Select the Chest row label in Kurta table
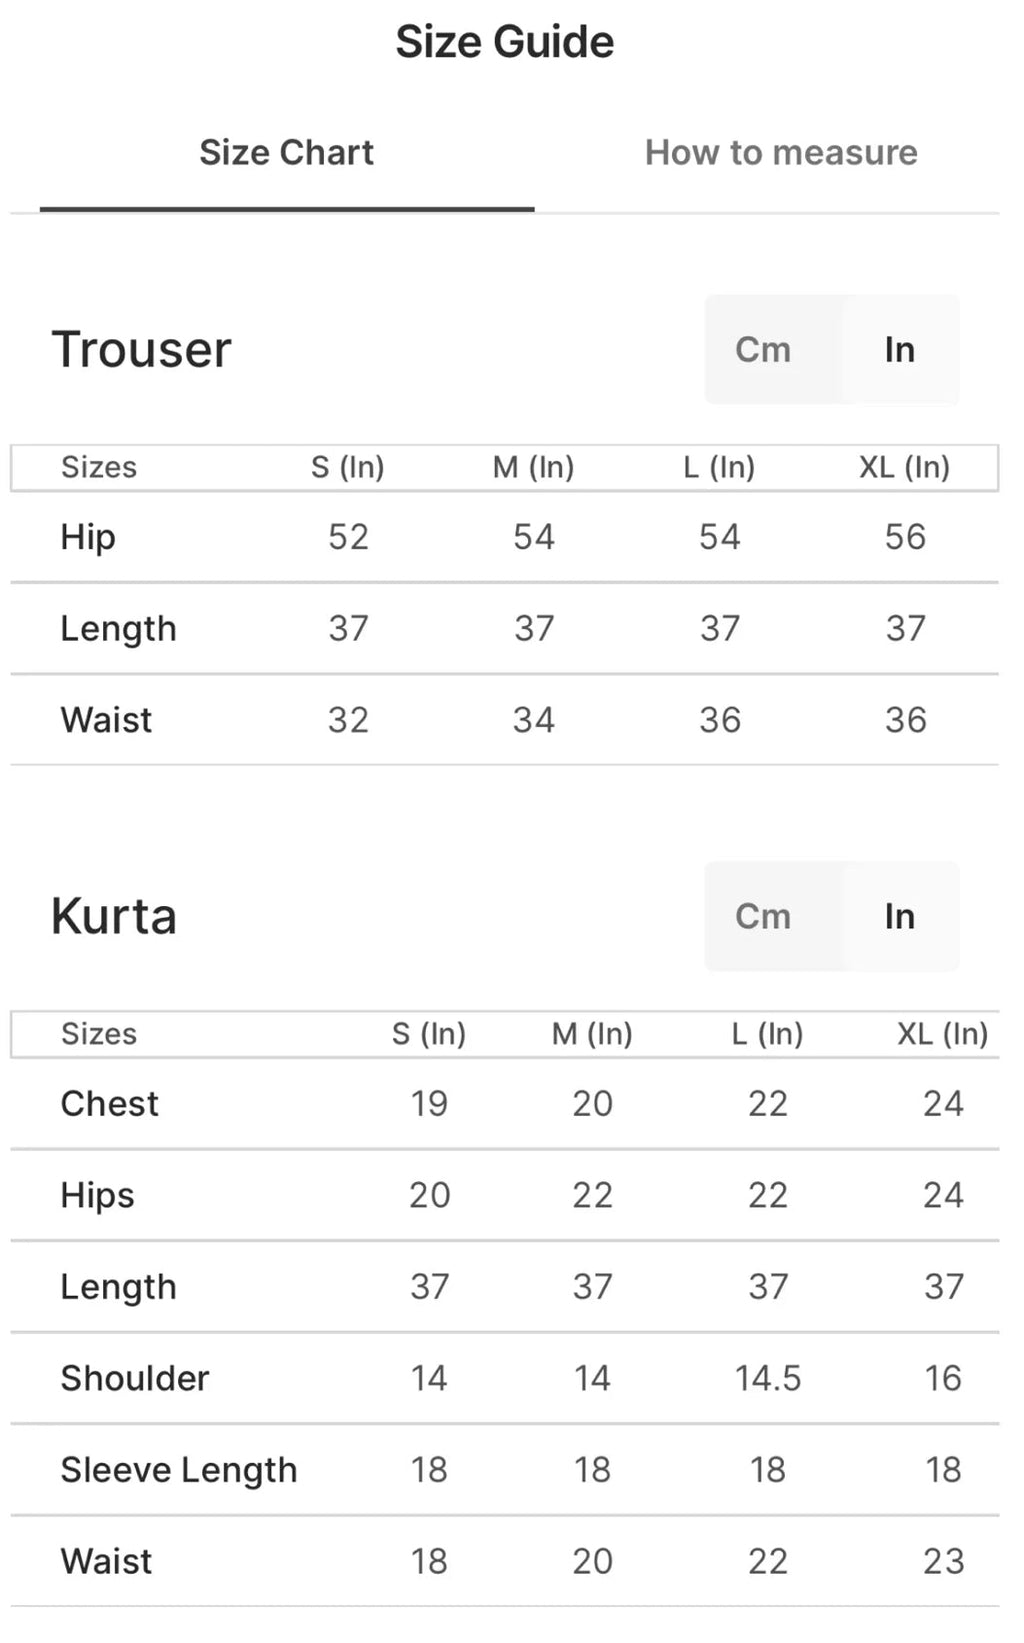Image resolution: width=1024 pixels, height=1643 pixels. [109, 1104]
